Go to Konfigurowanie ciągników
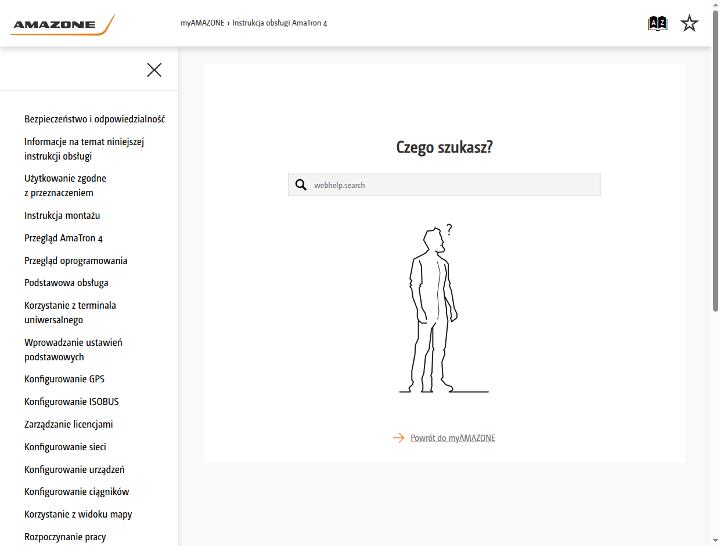The height and width of the screenshot is (546, 720). click(77, 492)
